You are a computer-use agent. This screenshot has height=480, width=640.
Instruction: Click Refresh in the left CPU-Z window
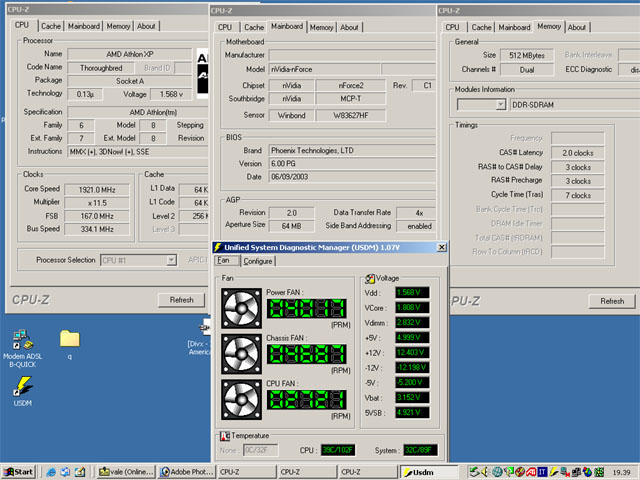[182, 300]
